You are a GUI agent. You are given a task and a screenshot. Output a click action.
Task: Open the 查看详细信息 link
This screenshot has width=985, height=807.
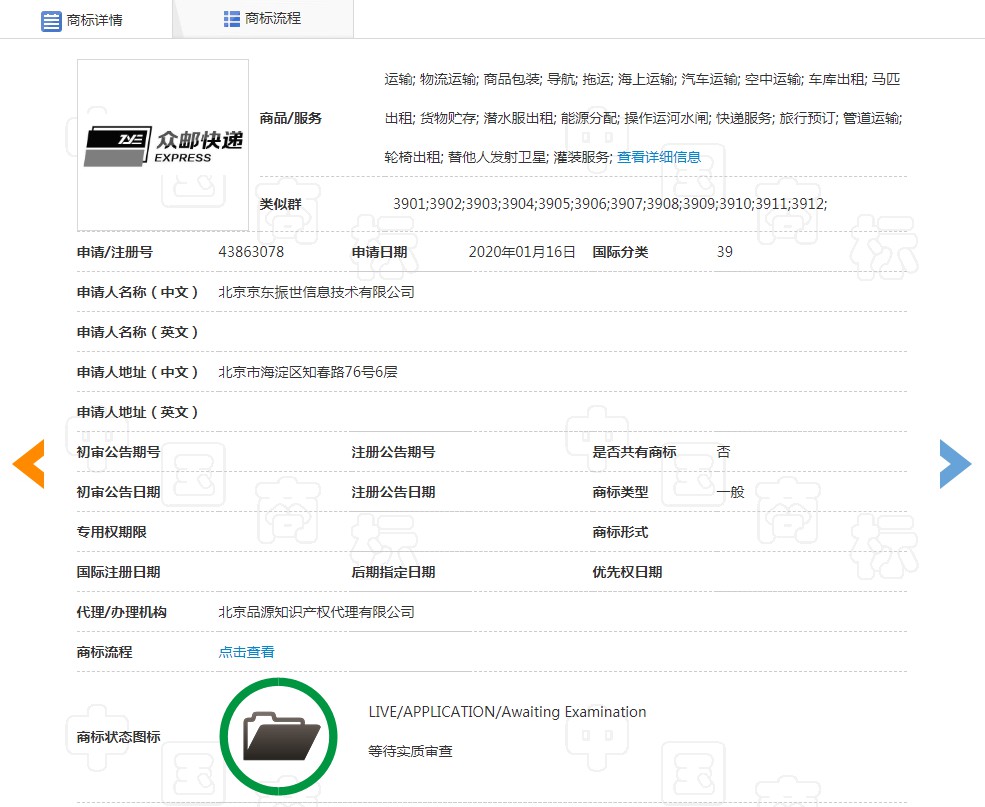659,157
